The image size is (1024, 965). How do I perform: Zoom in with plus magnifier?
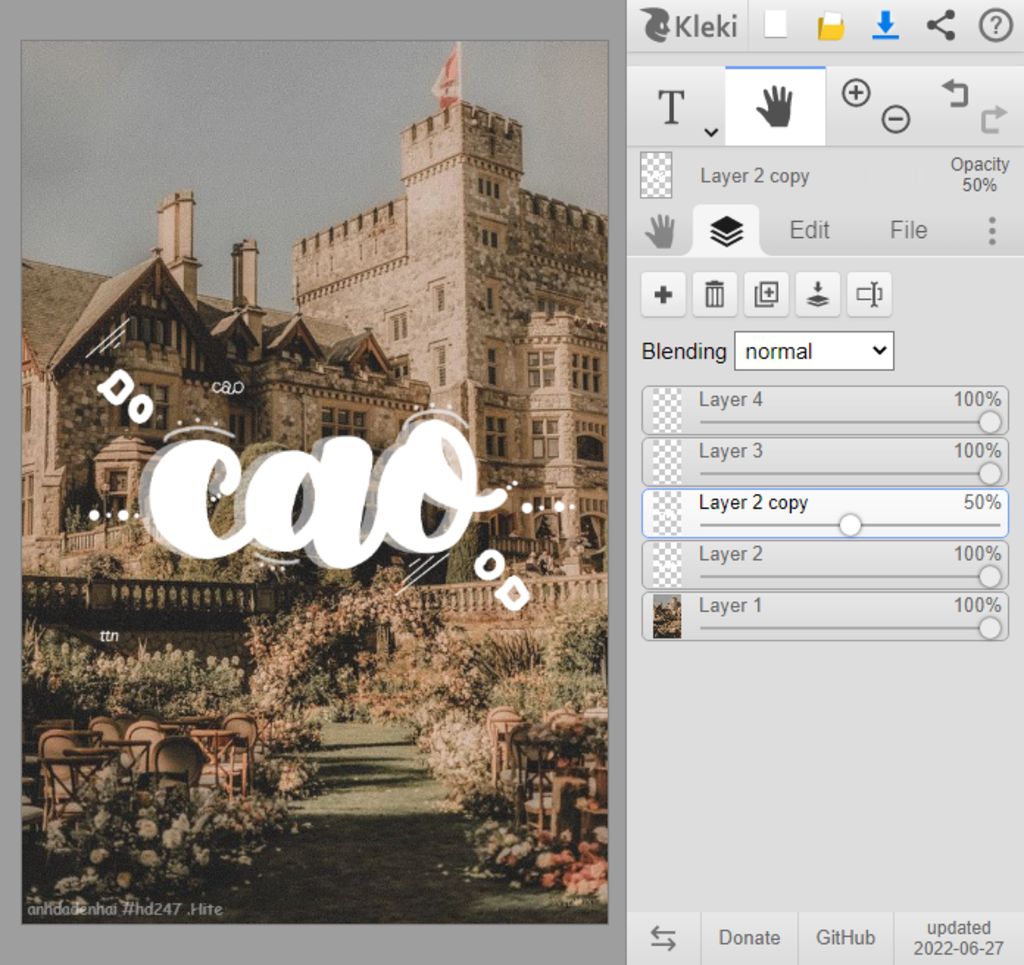(x=856, y=93)
